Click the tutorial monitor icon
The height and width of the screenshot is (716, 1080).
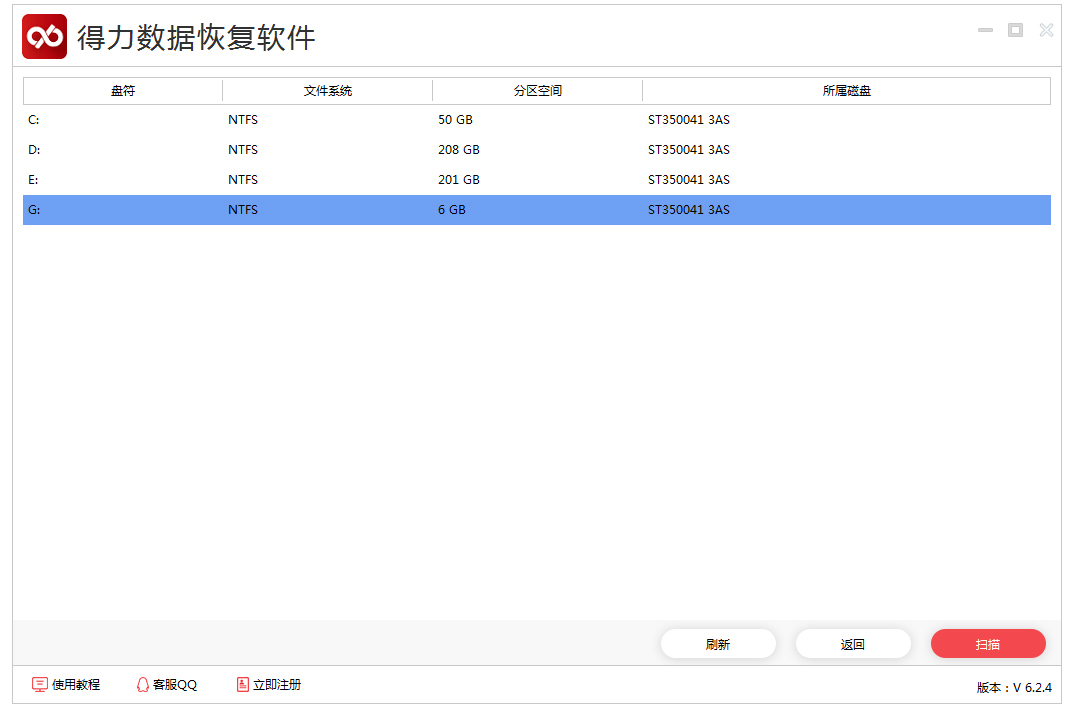click(40, 685)
